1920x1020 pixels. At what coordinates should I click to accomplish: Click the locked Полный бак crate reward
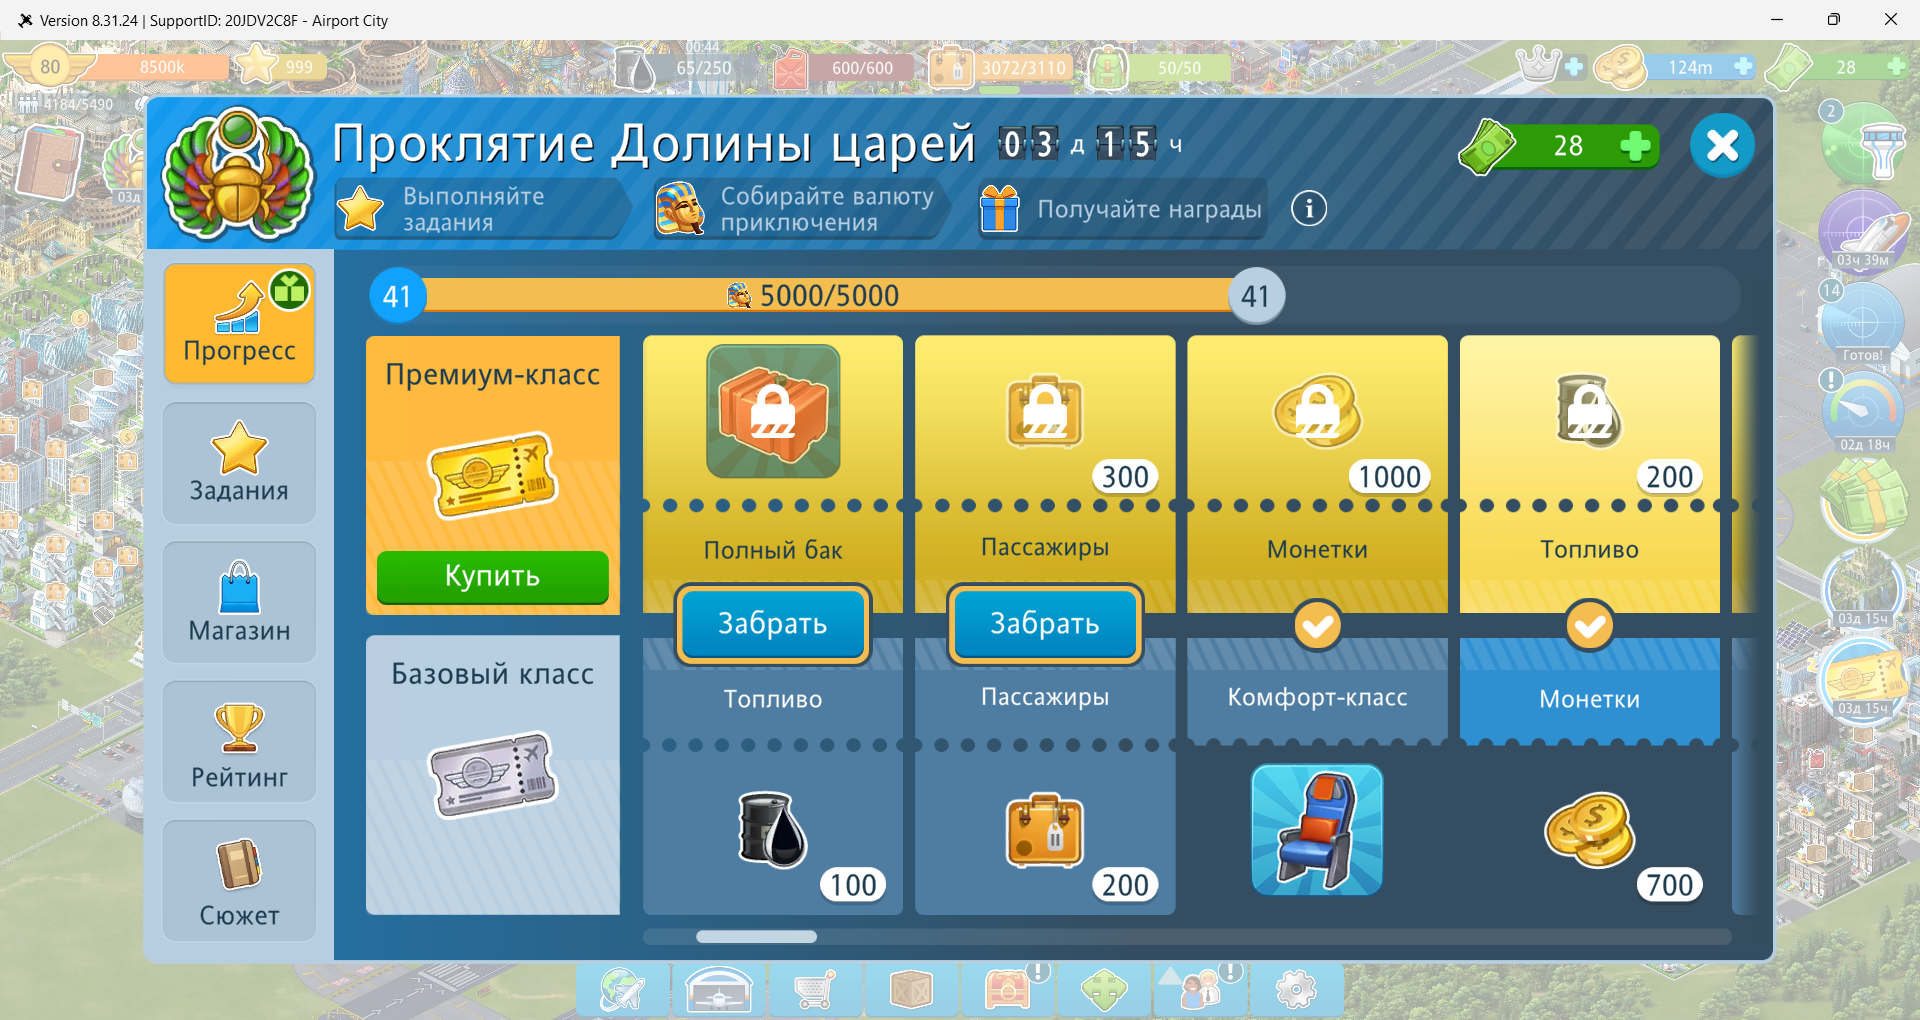point(773,412)
